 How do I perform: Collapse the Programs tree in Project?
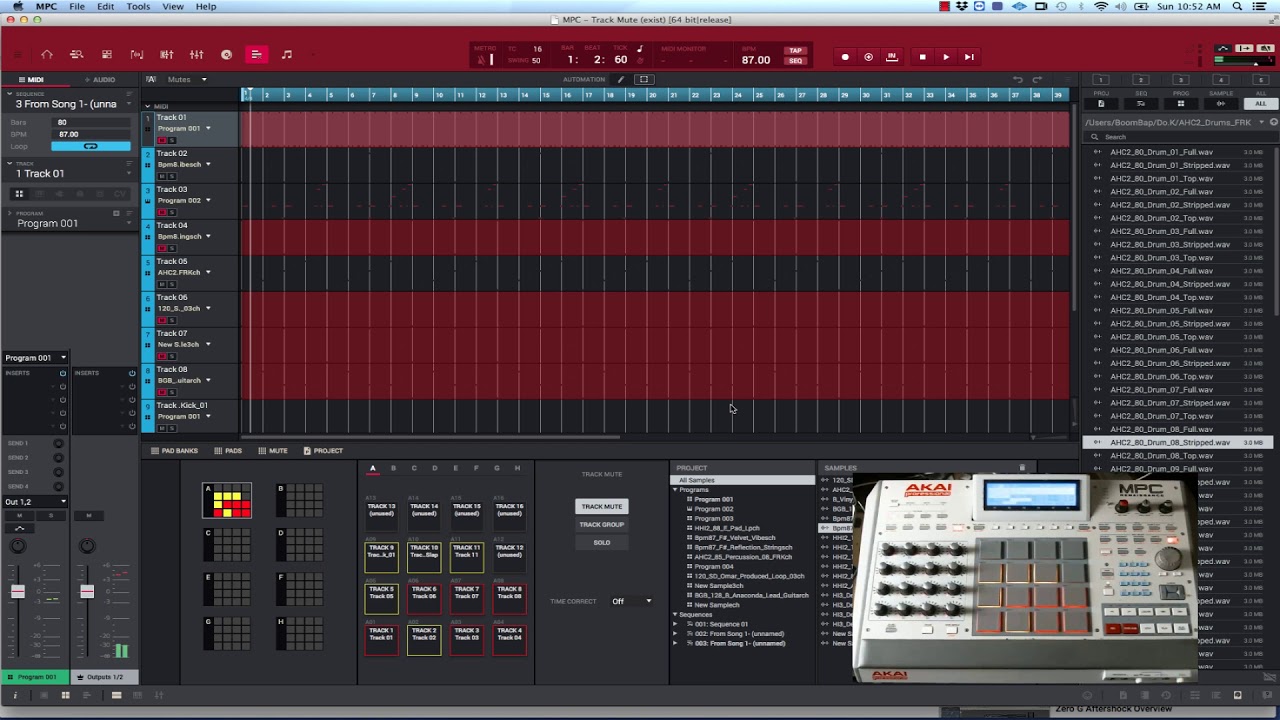click(675, 490)
